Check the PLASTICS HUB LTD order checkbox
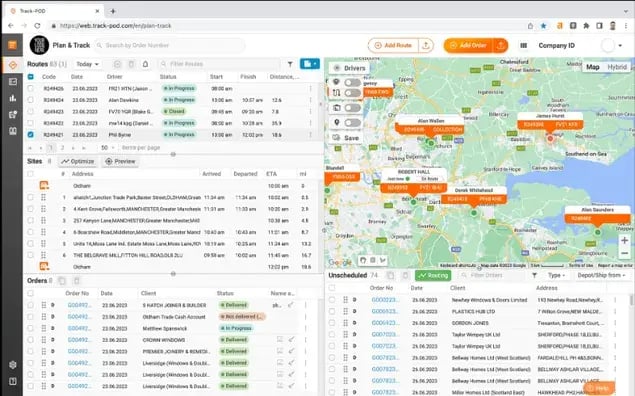 [x=332, y=311]
